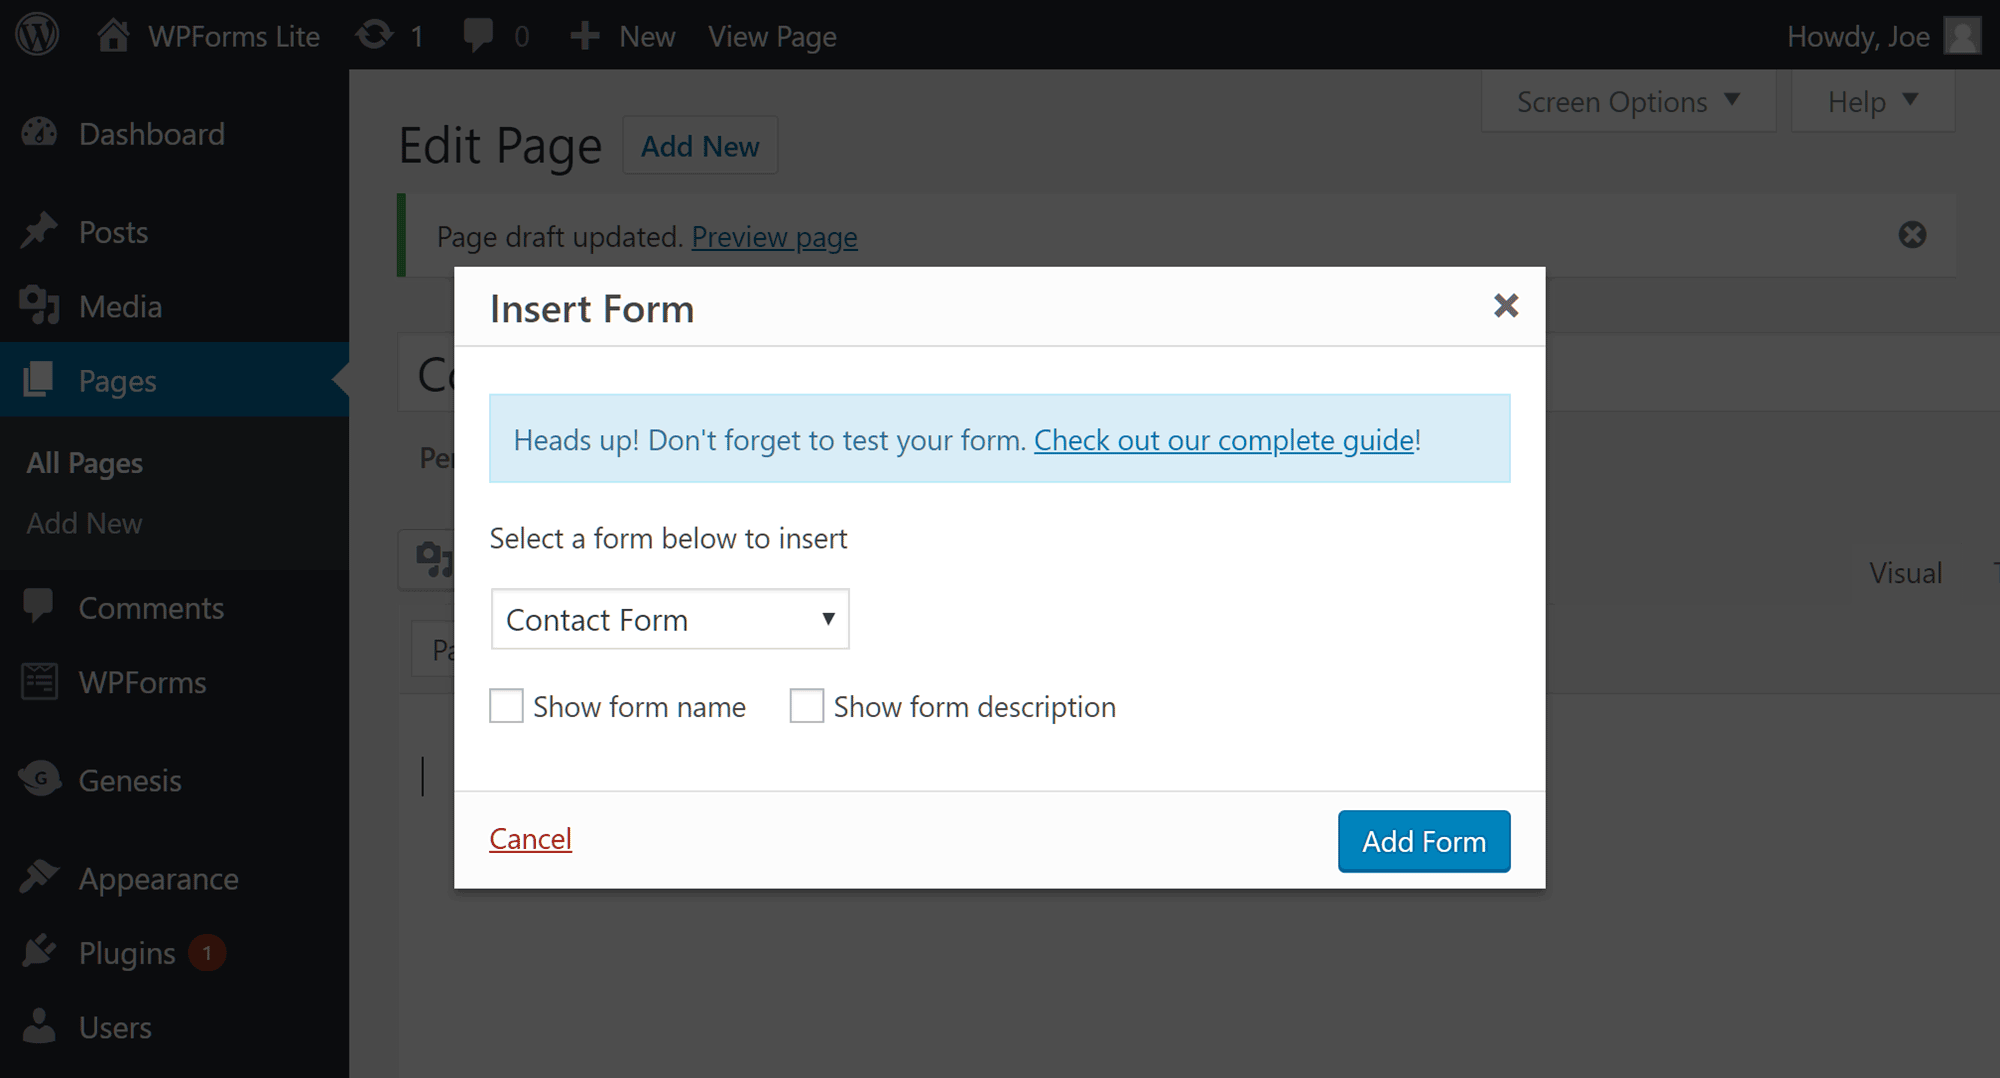Click Add New under Pages submenu
This screenshot has width=2000, height=1078.
click(85, 523)
